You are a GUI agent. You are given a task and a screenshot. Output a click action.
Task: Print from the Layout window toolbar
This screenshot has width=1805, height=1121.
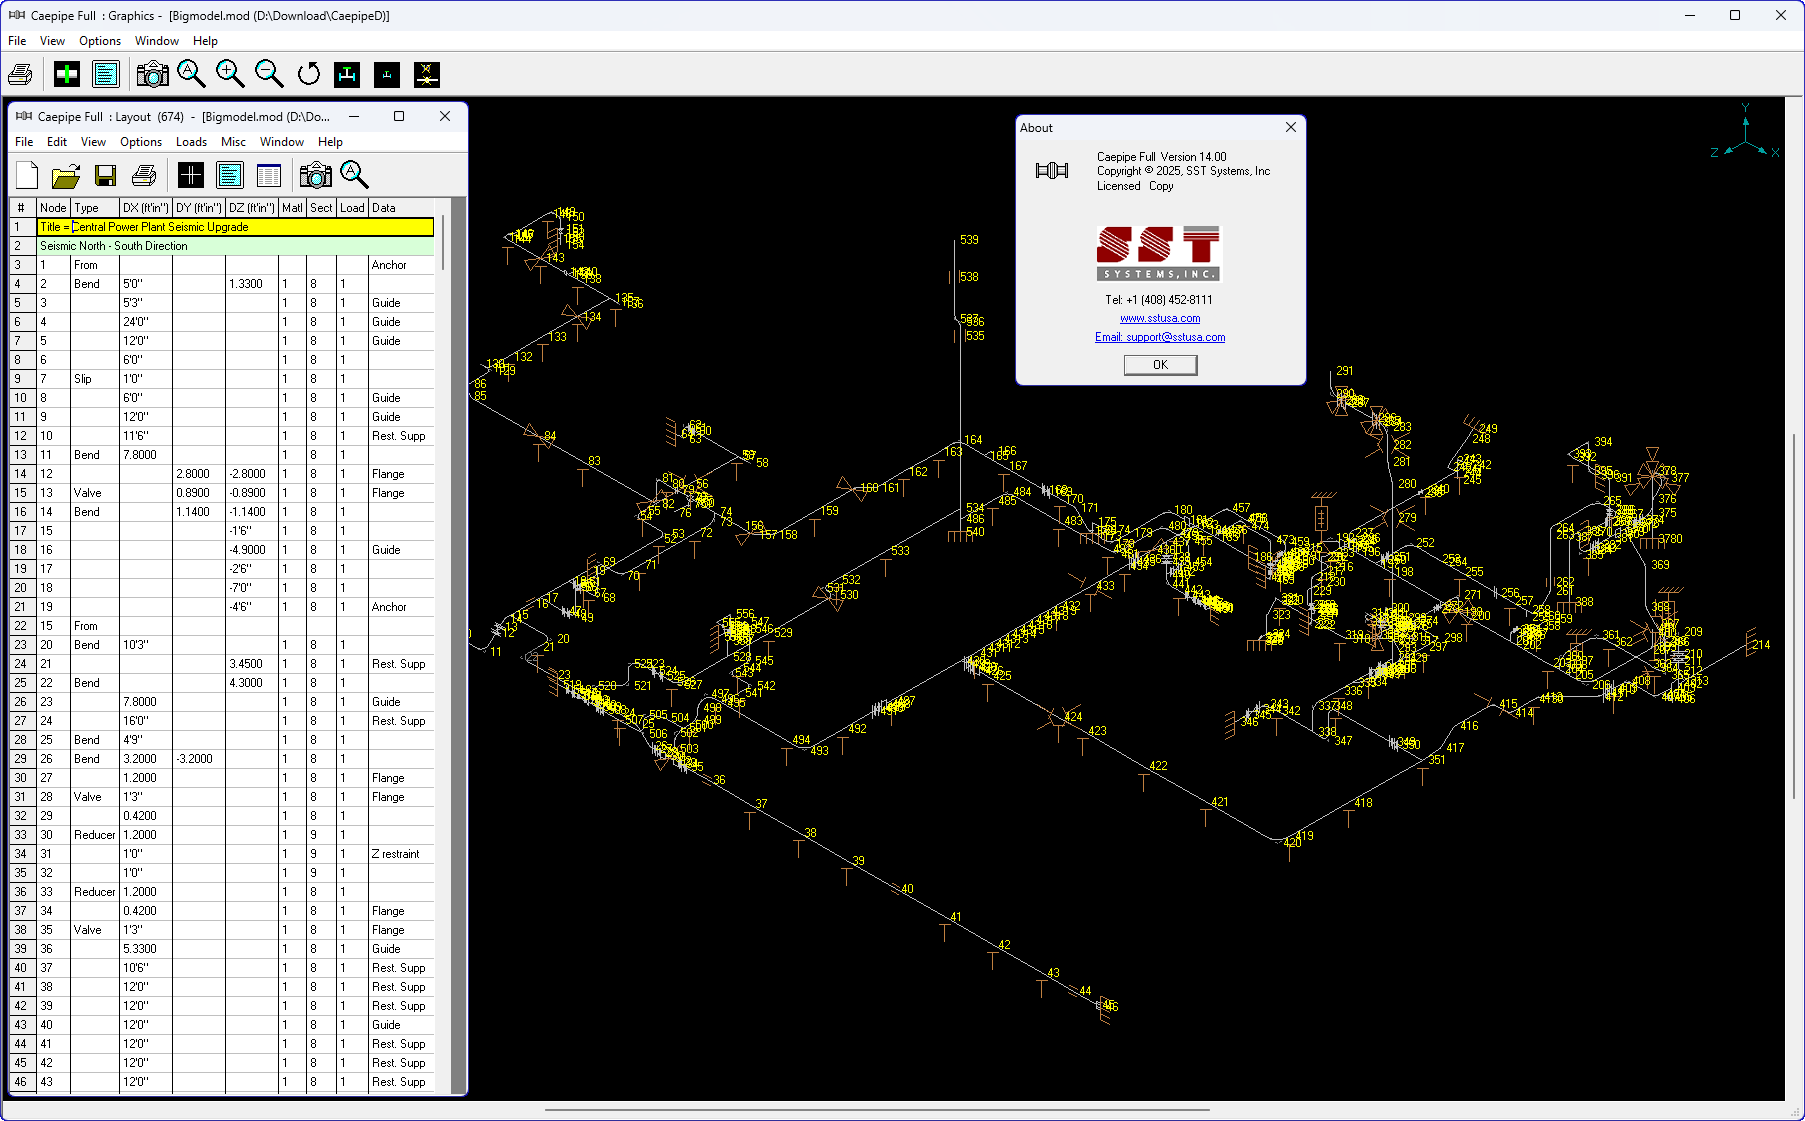click(144, 176)
